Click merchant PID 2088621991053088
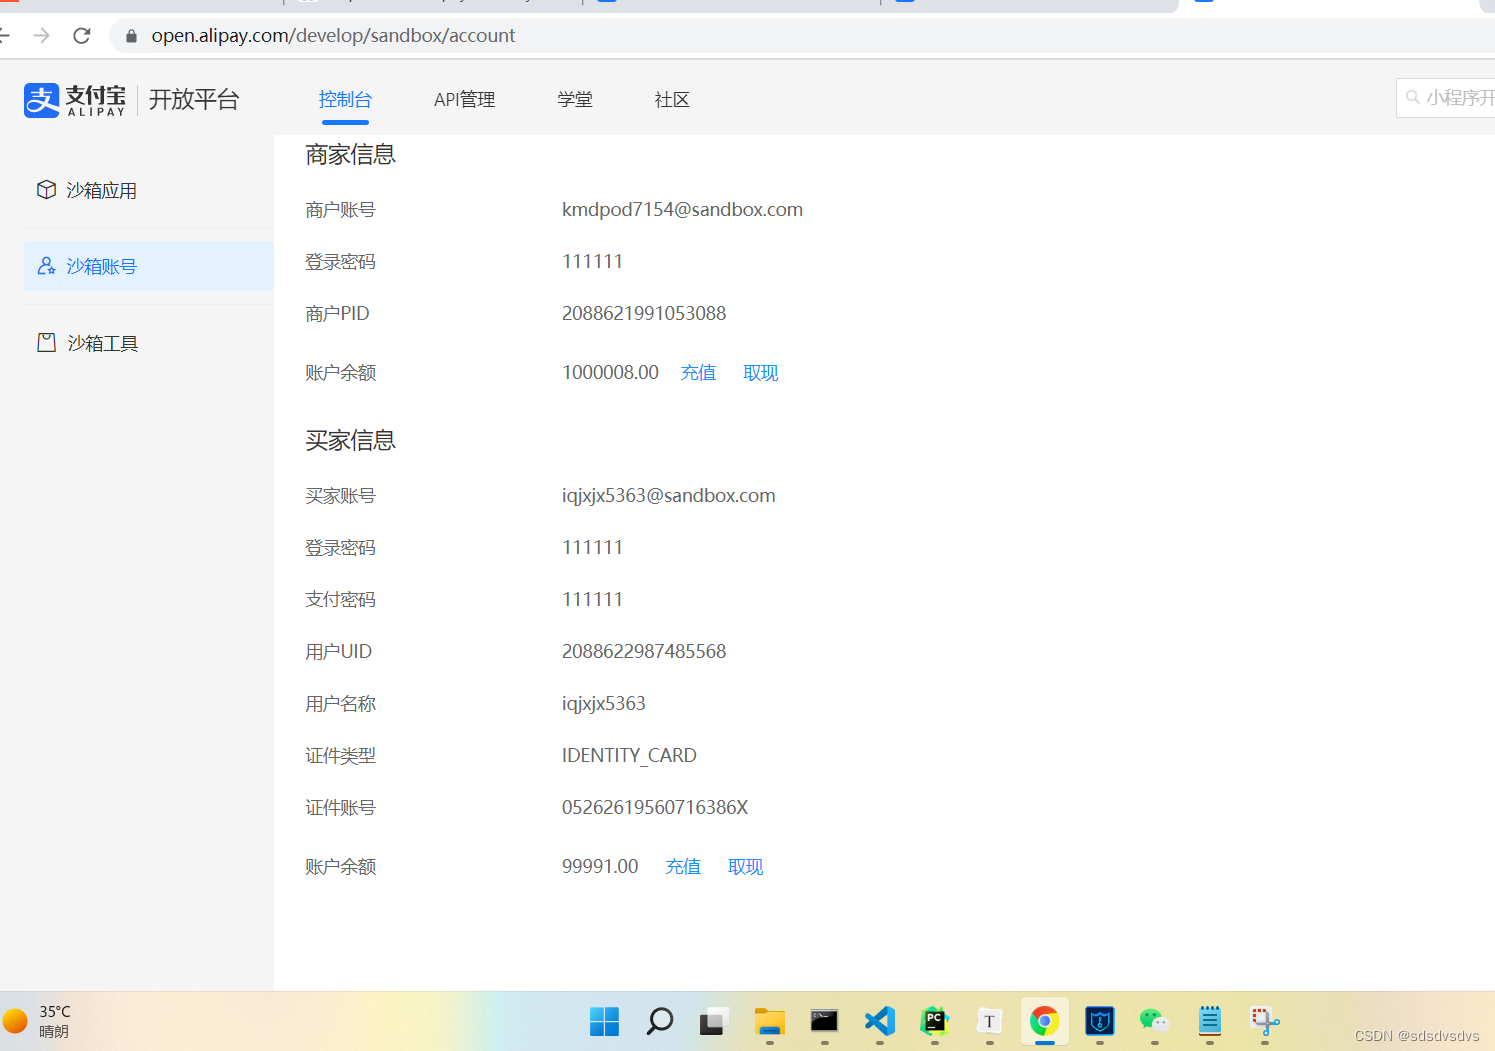This screenshot has height=1051, width=1495. pos(644,314)
